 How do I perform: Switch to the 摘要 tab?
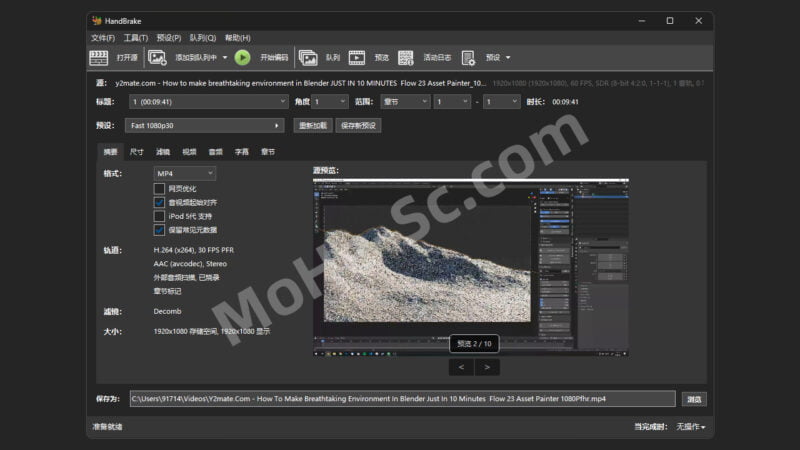110,152
